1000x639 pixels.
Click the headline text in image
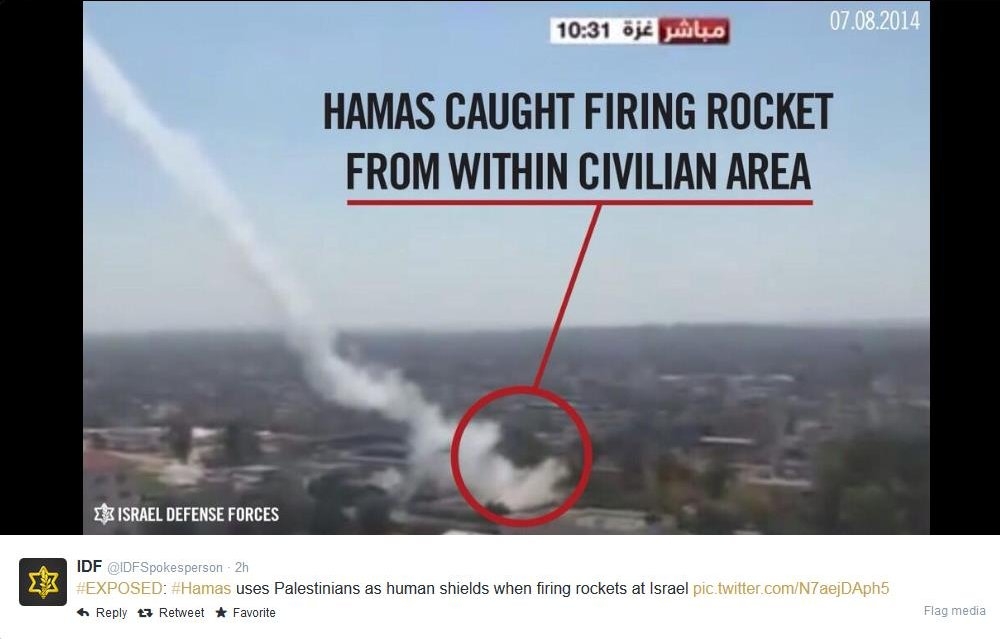[x=578, y=140]
